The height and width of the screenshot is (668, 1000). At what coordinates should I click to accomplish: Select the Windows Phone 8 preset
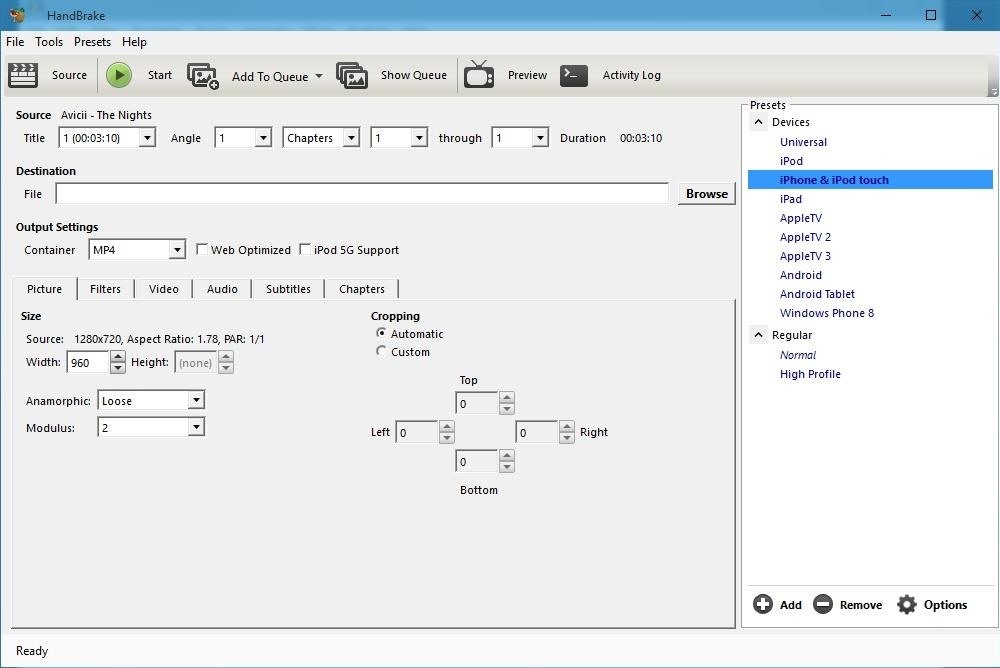click(827, 313)
